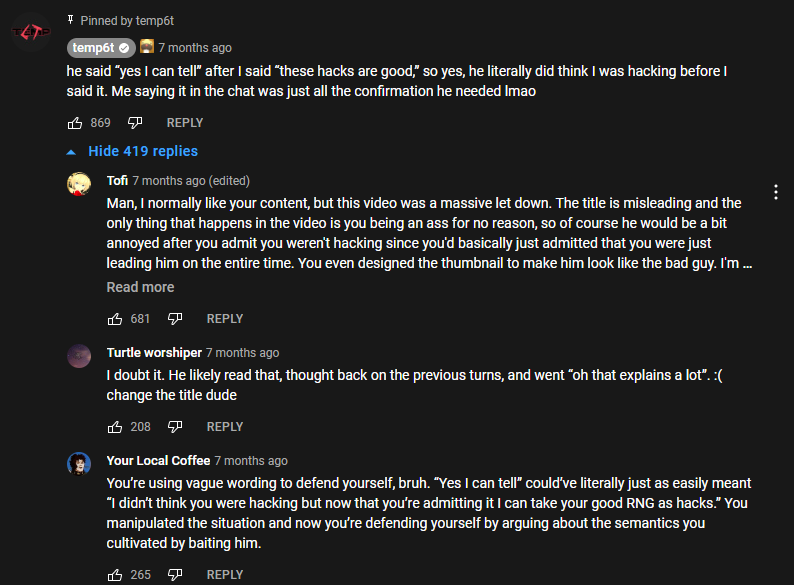Like Your Local Coffee's reply
The image size is (794, 585).
click(115, 575)
